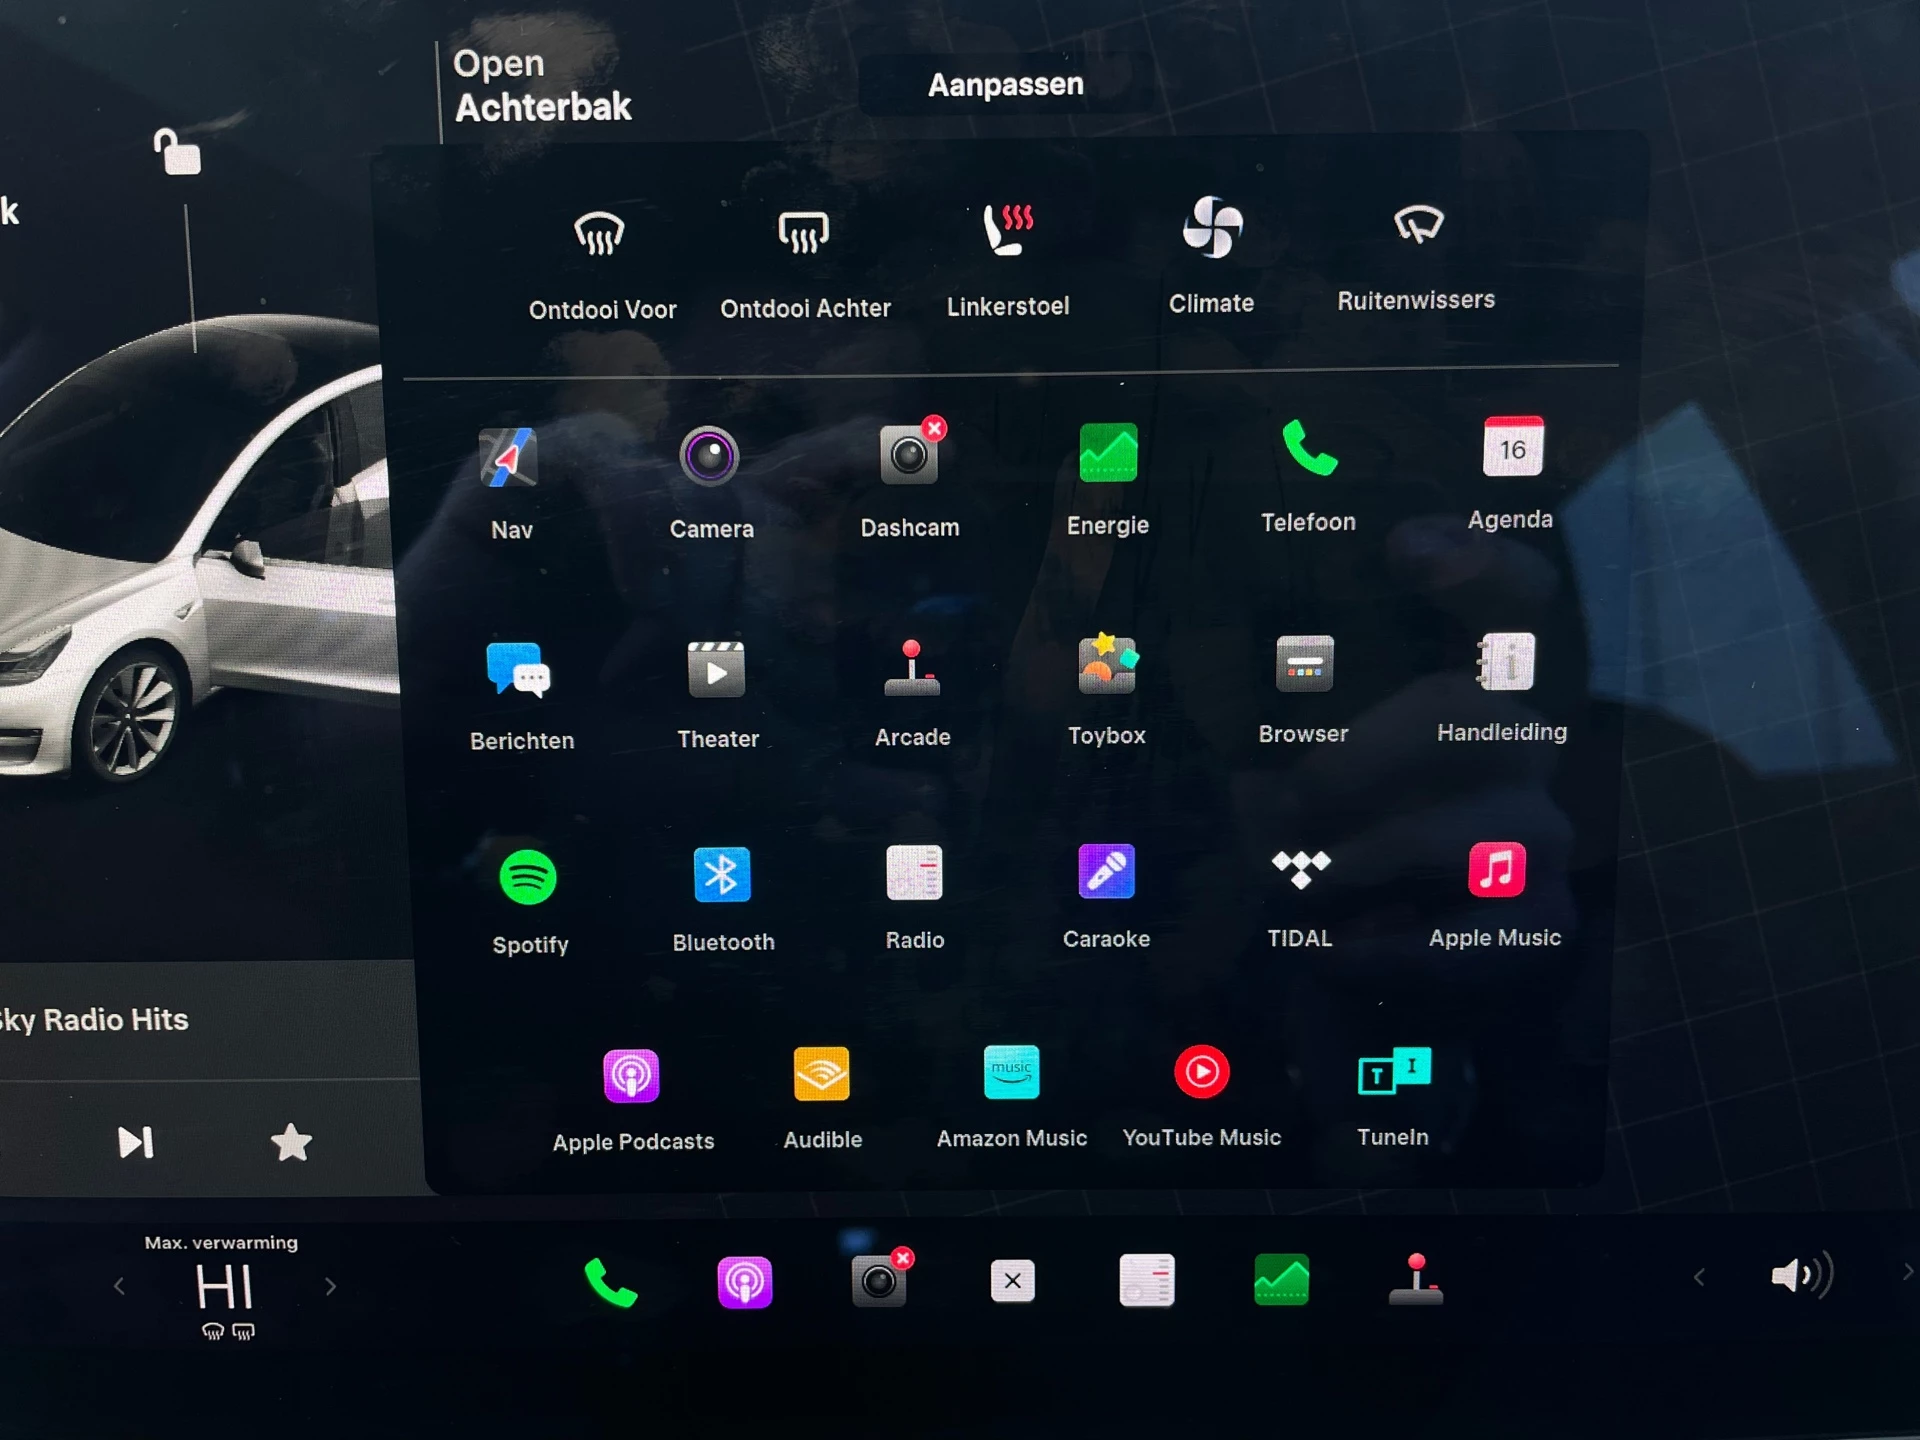Open the Energie app in grid
This screenshot has width=1920, height=1440.
click(1107, 454)
